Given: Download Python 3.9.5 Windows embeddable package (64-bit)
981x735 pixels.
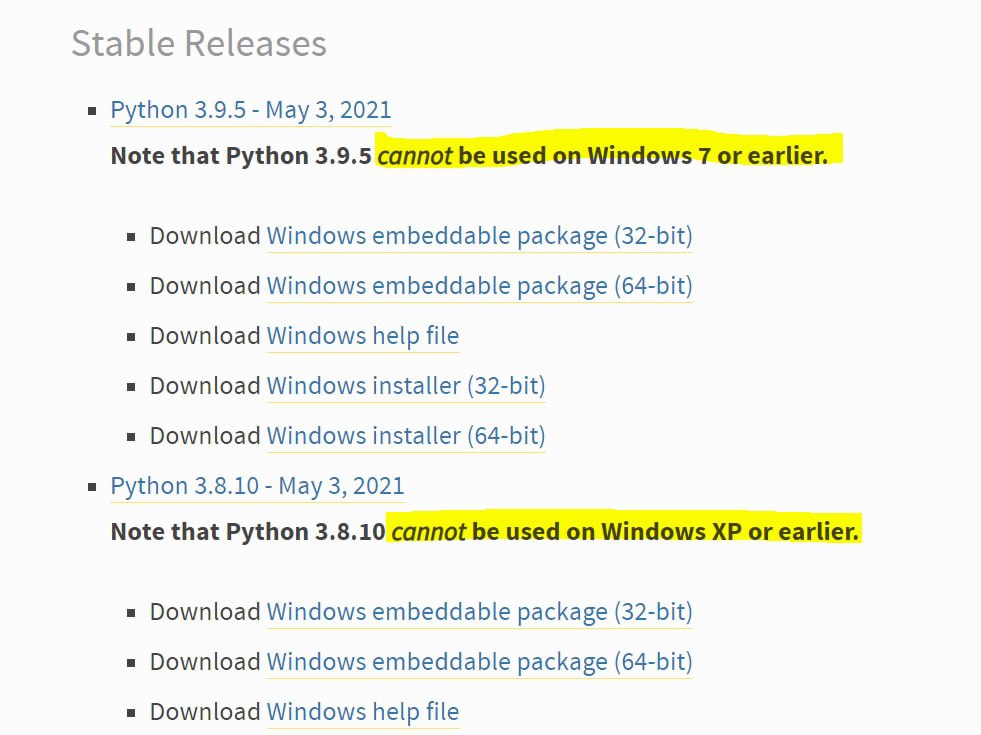Looking at the screenshot, I should (x=479, y=286).
